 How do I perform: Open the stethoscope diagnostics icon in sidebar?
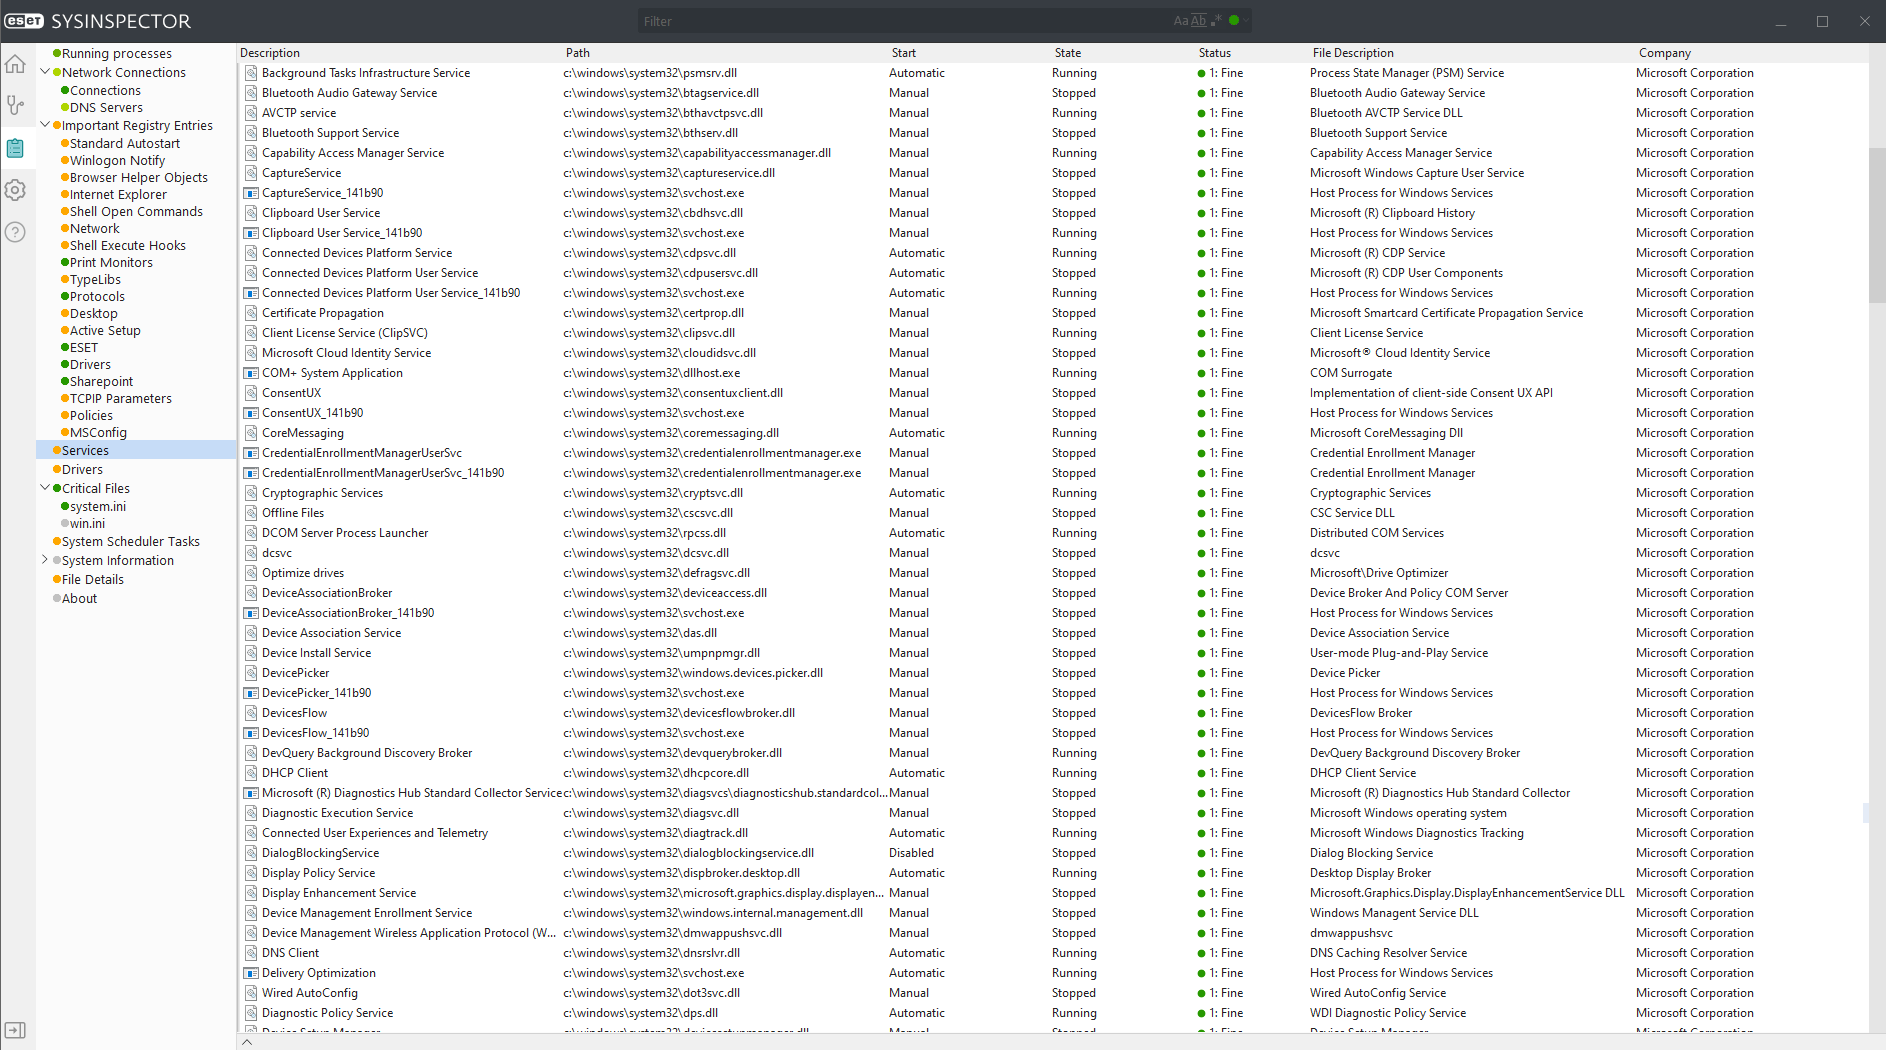coord(15,105)
